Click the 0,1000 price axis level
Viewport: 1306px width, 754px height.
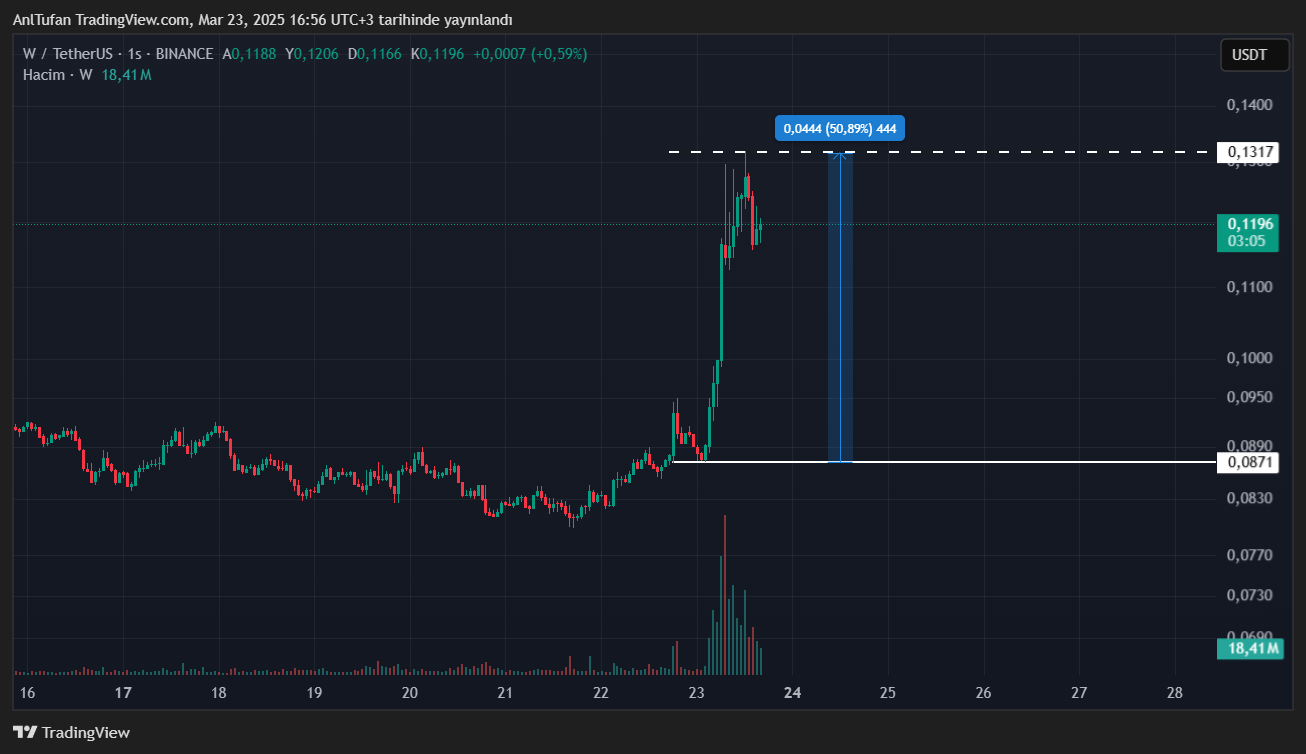pyautogui.click(x=1249, y=358)
